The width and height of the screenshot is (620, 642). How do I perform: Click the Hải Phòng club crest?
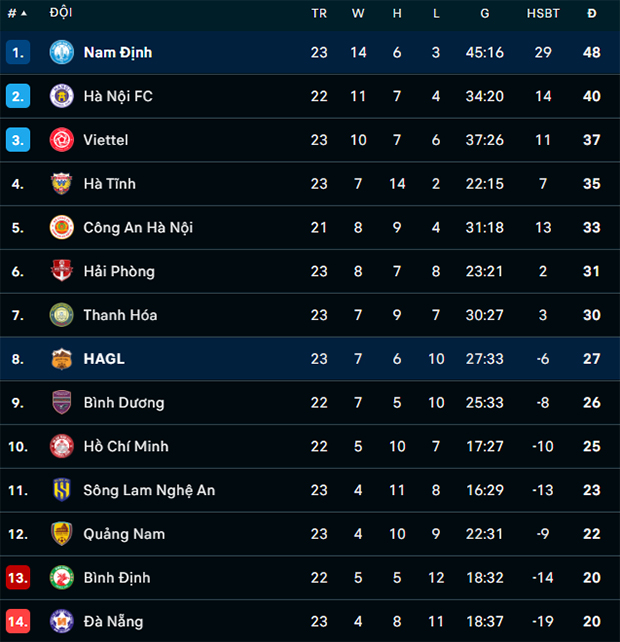click(61, 271)
